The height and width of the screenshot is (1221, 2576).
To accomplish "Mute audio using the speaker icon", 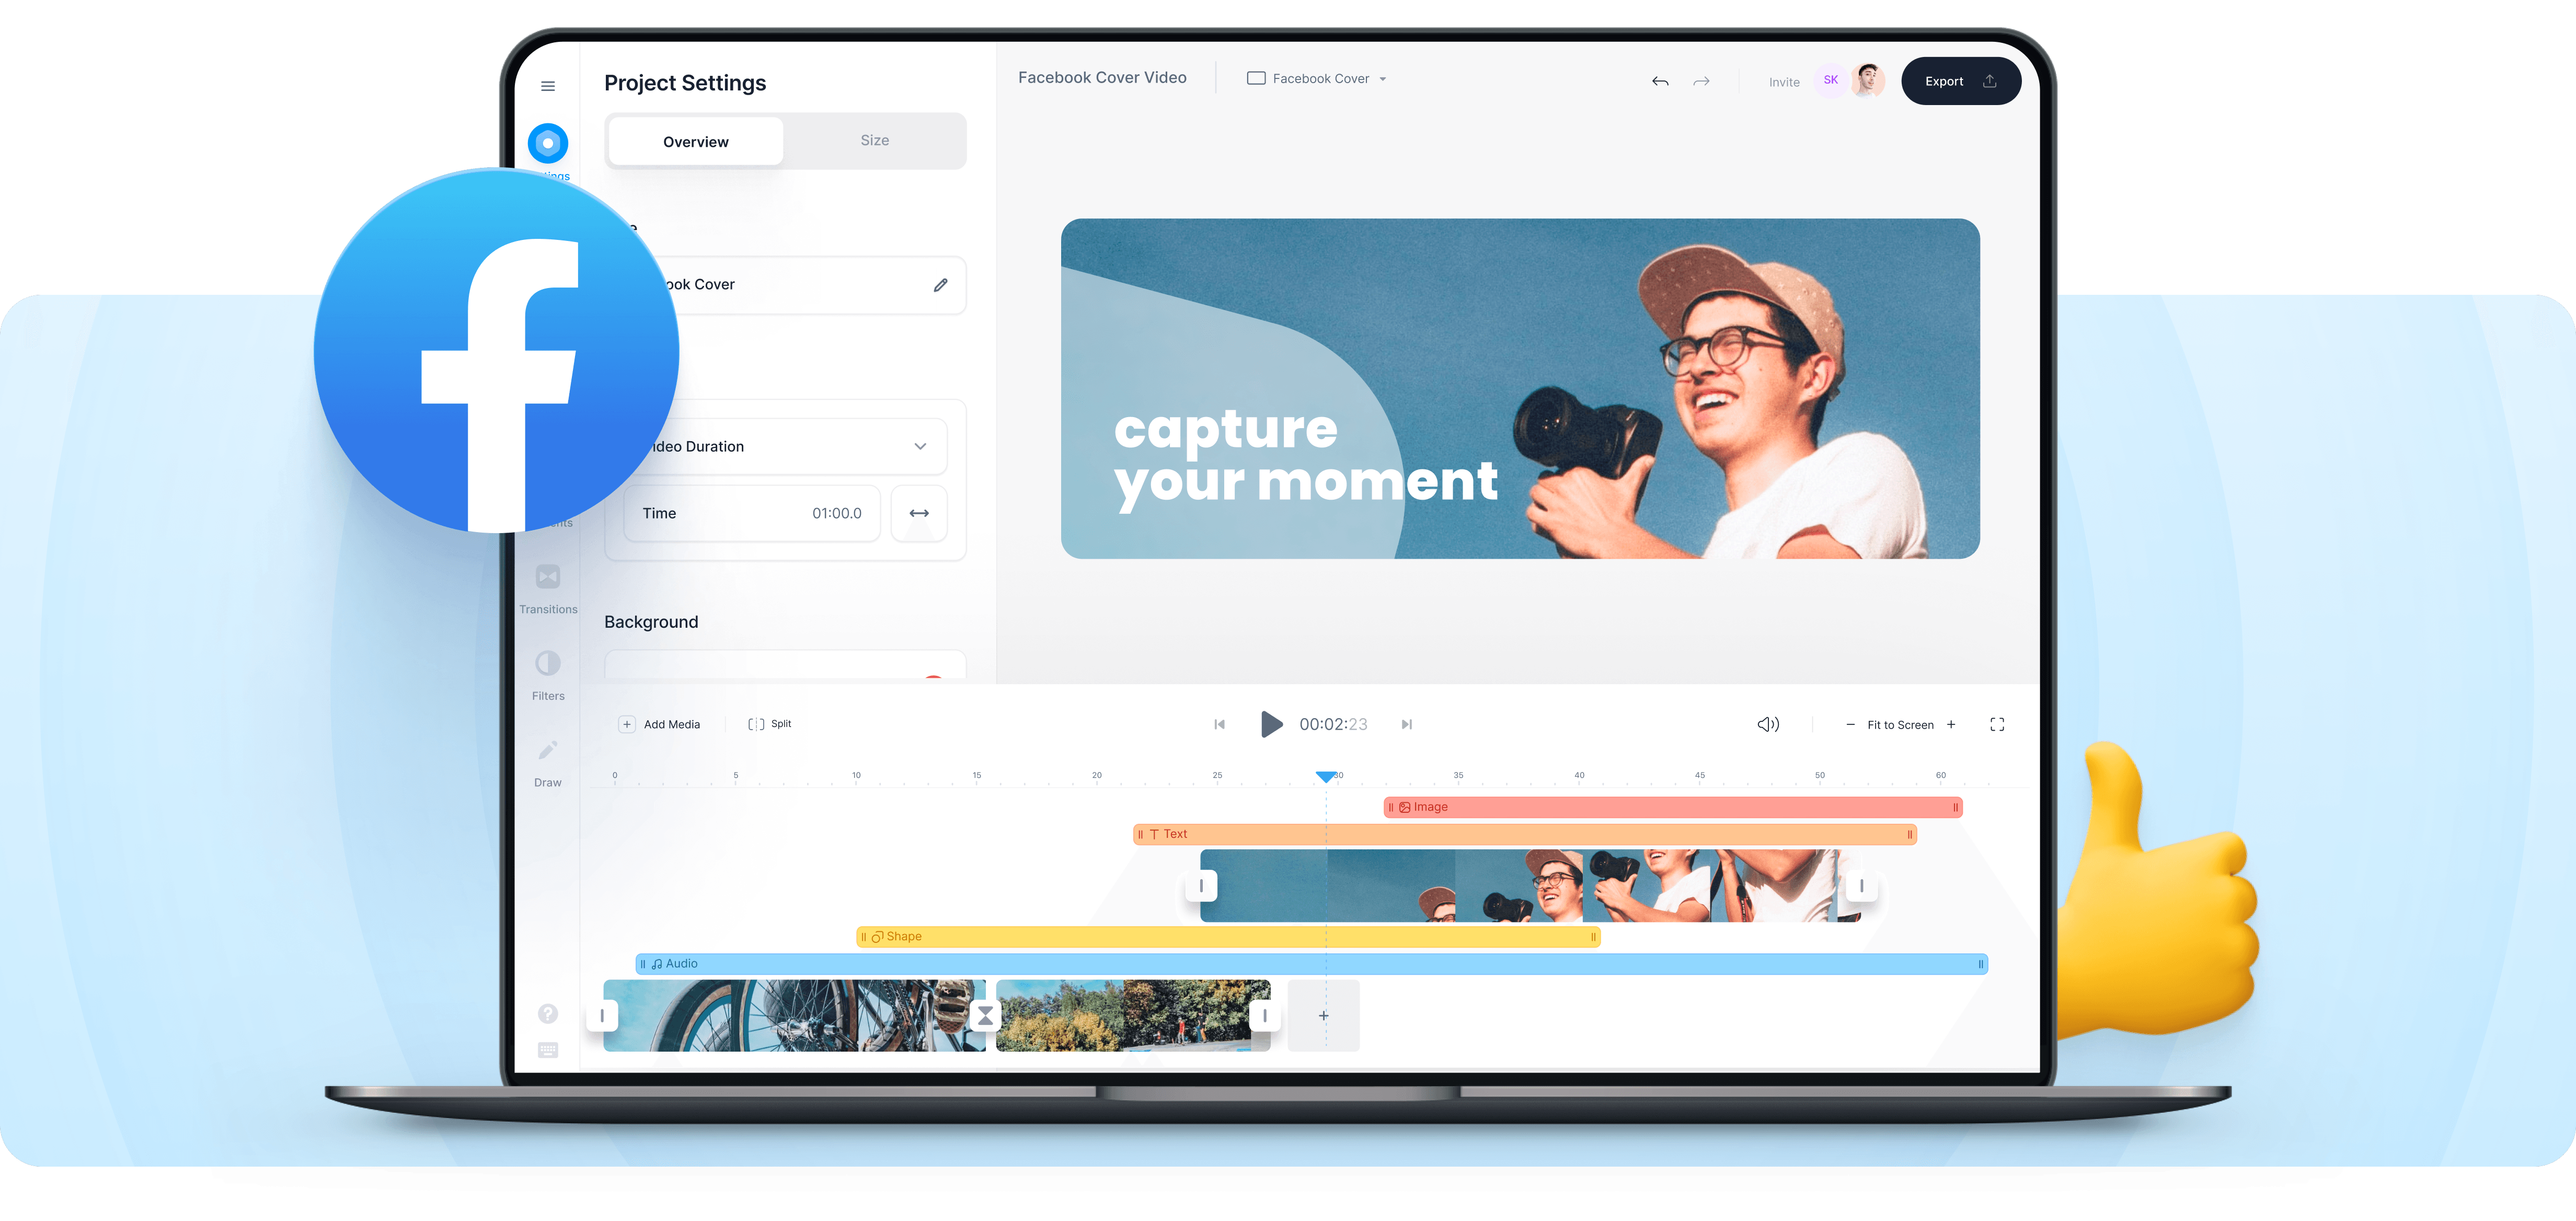I will click(x=1768, y=724).
